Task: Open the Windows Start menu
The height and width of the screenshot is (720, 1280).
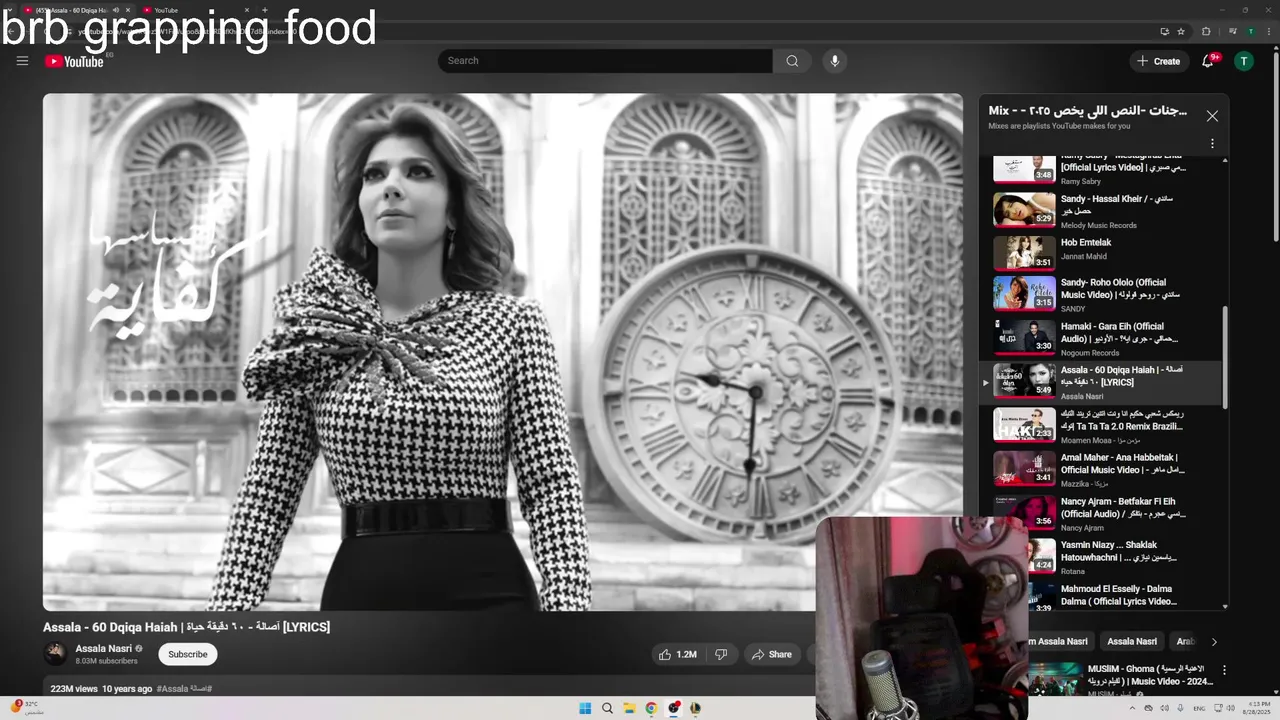Action: pos(585,708)
